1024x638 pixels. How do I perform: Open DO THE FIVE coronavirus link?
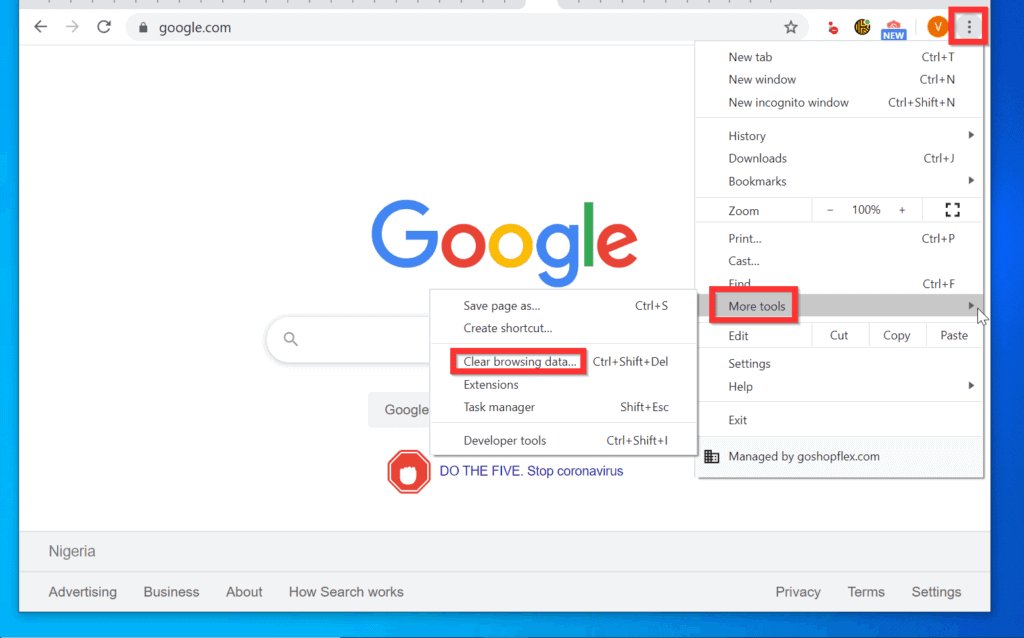pyautogui.click(x=531, y=471)
